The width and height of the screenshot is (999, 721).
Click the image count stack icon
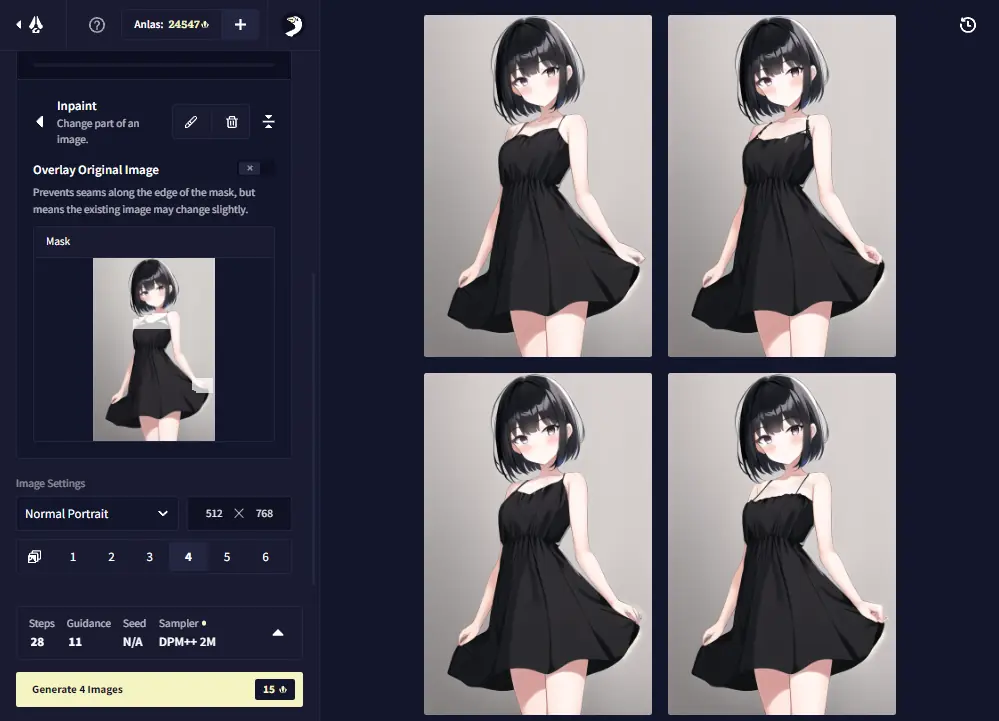point(35,557)
